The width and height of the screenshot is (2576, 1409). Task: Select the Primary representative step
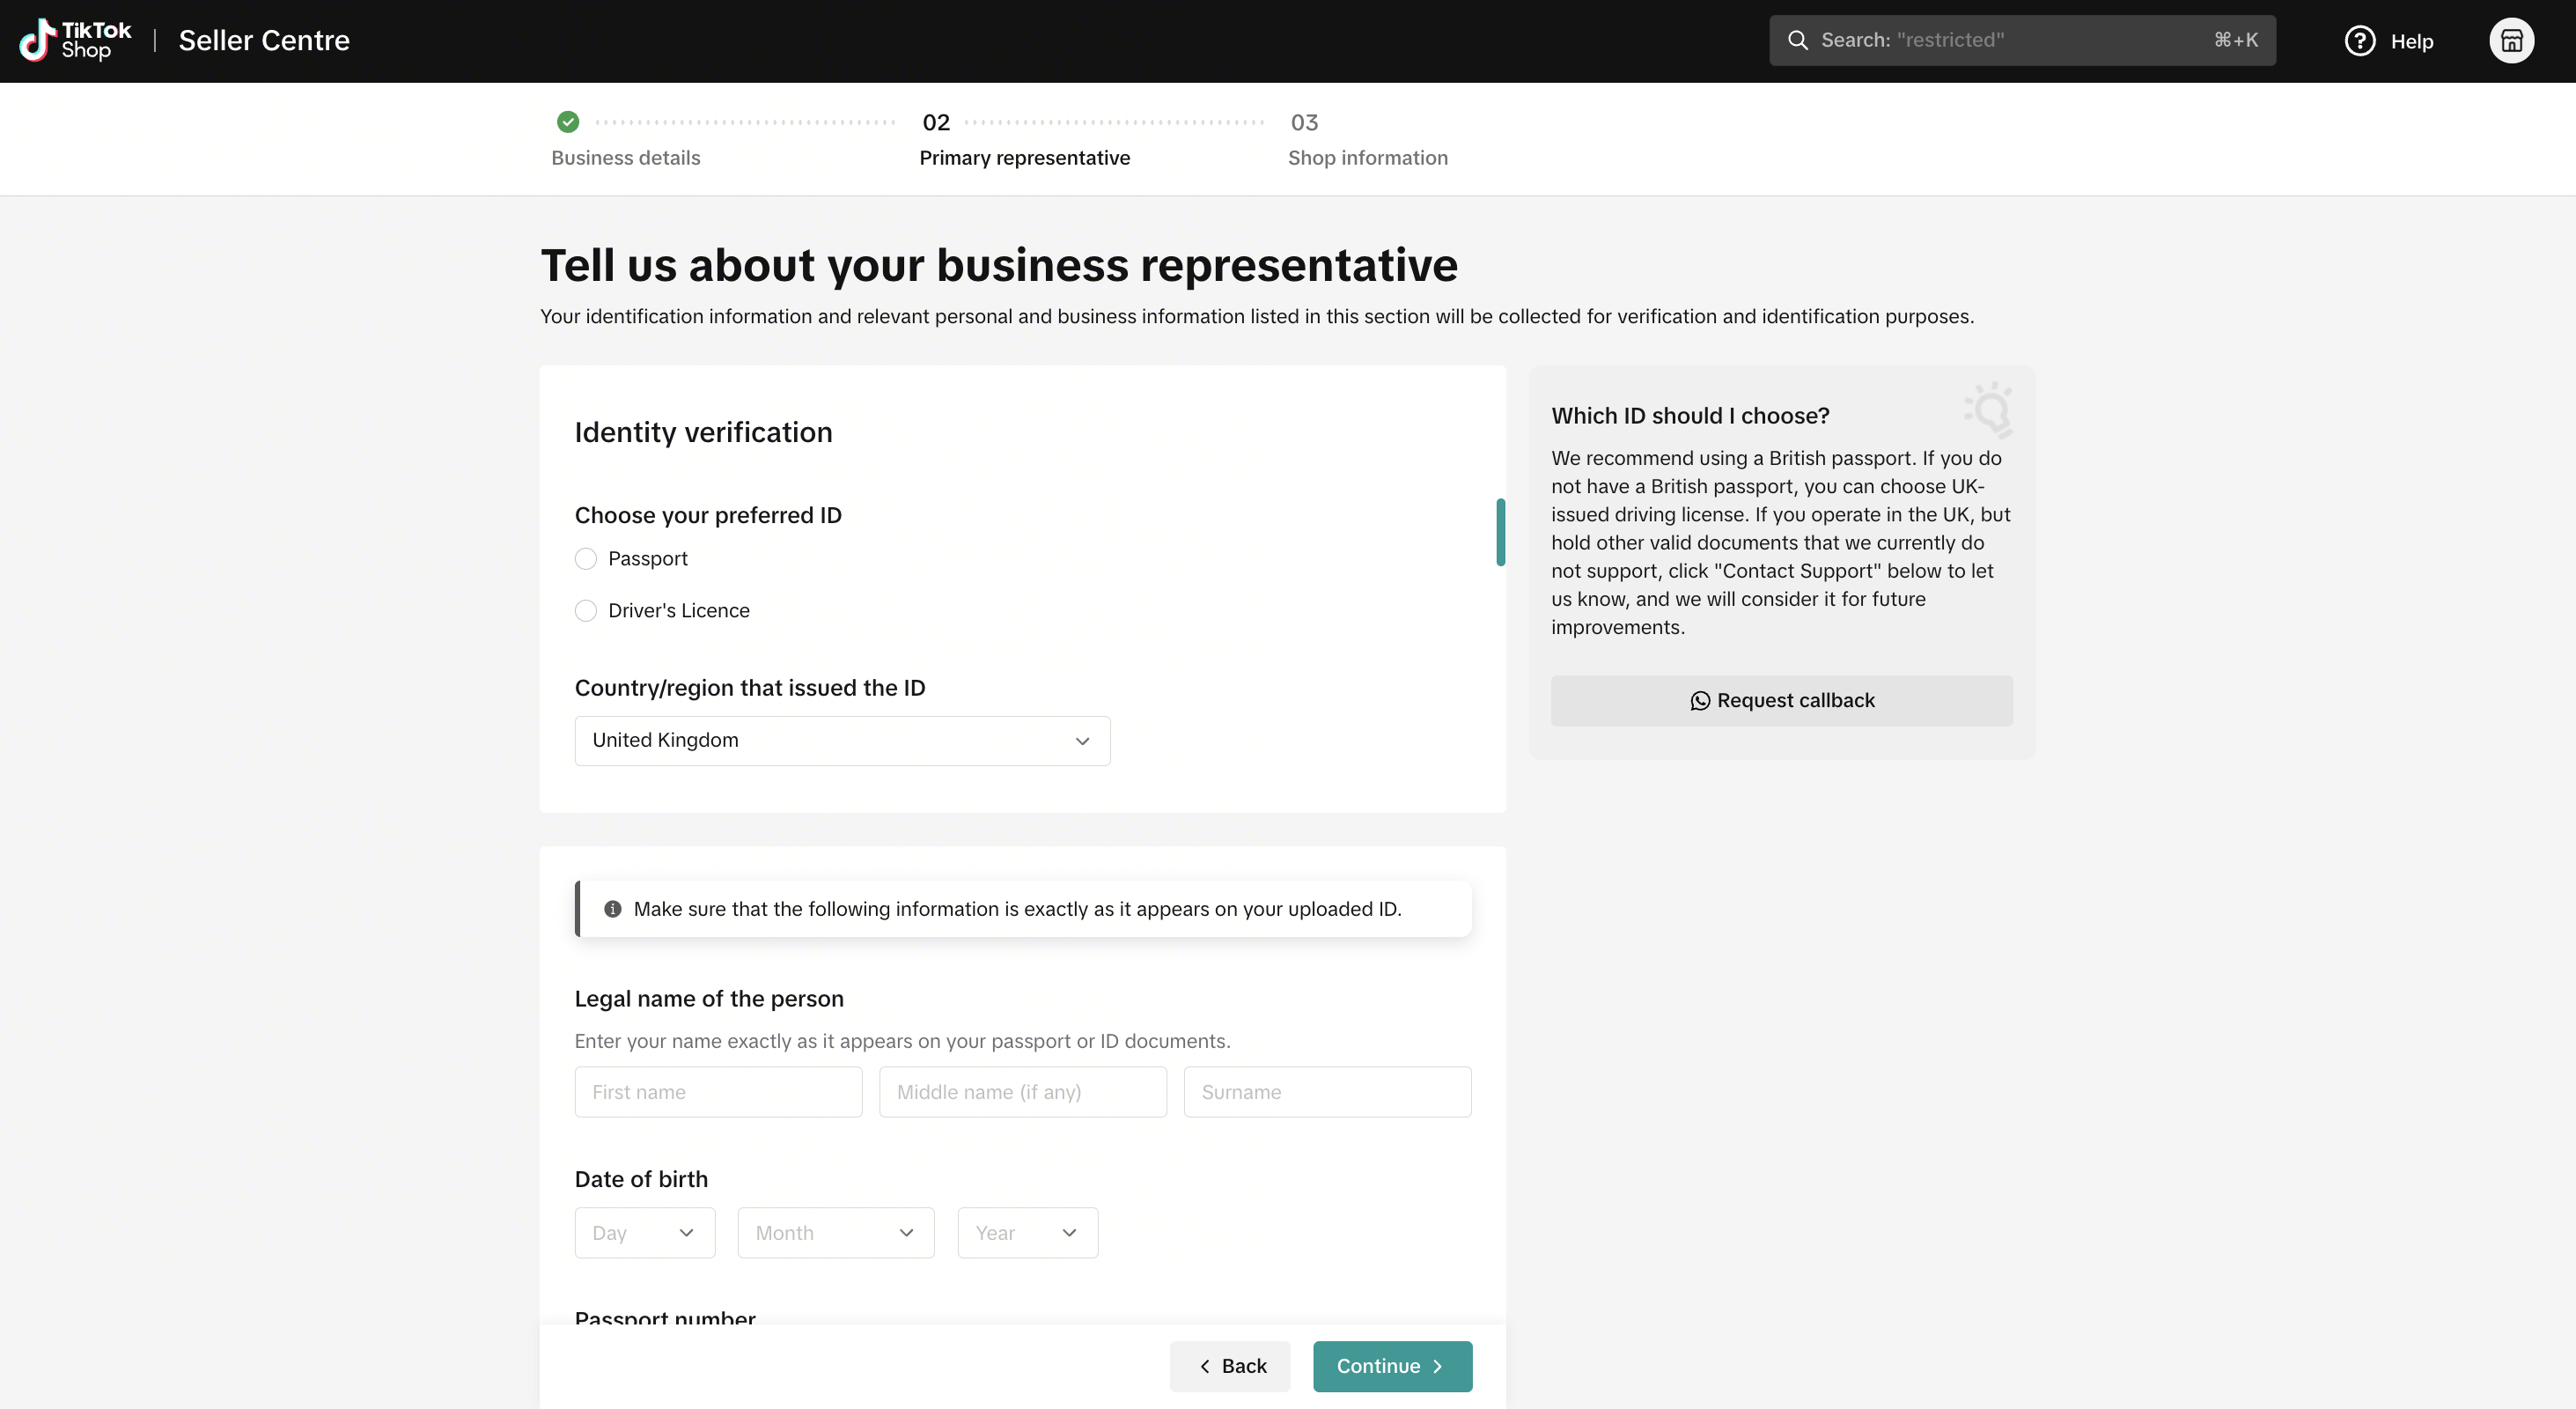point(1024,158)
